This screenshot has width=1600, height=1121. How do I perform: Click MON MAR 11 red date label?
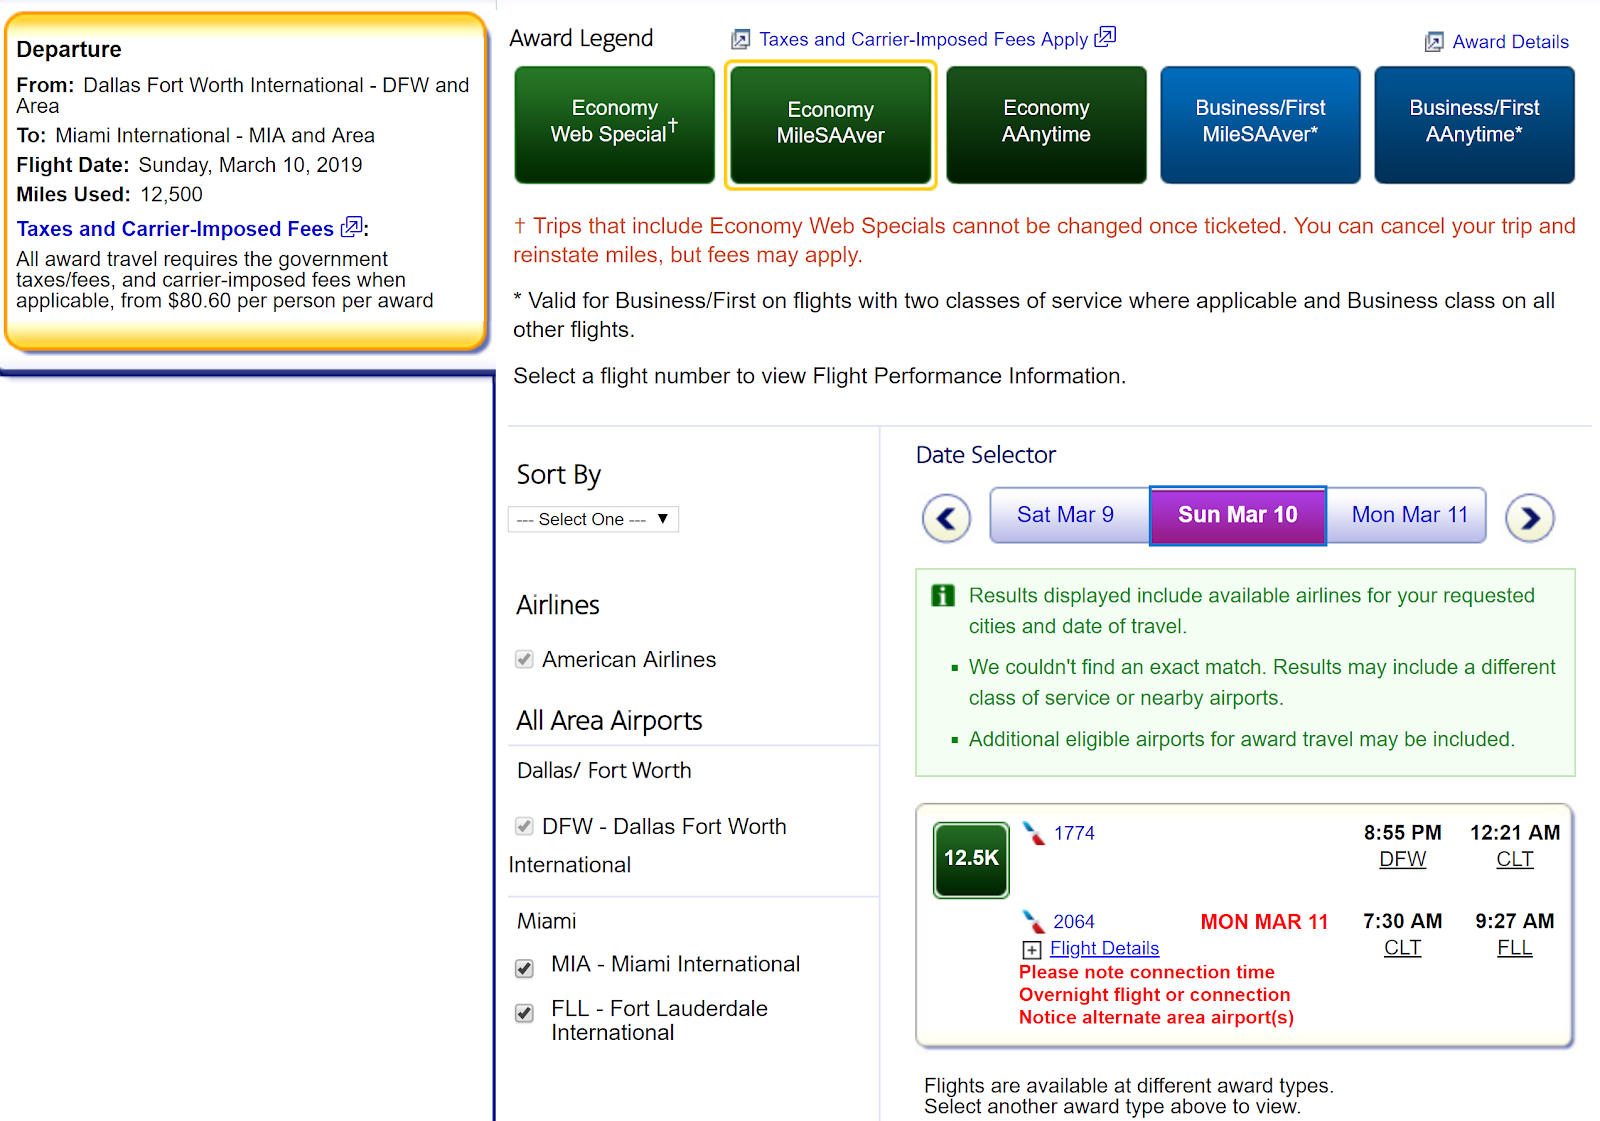[x=1264, y=922]
